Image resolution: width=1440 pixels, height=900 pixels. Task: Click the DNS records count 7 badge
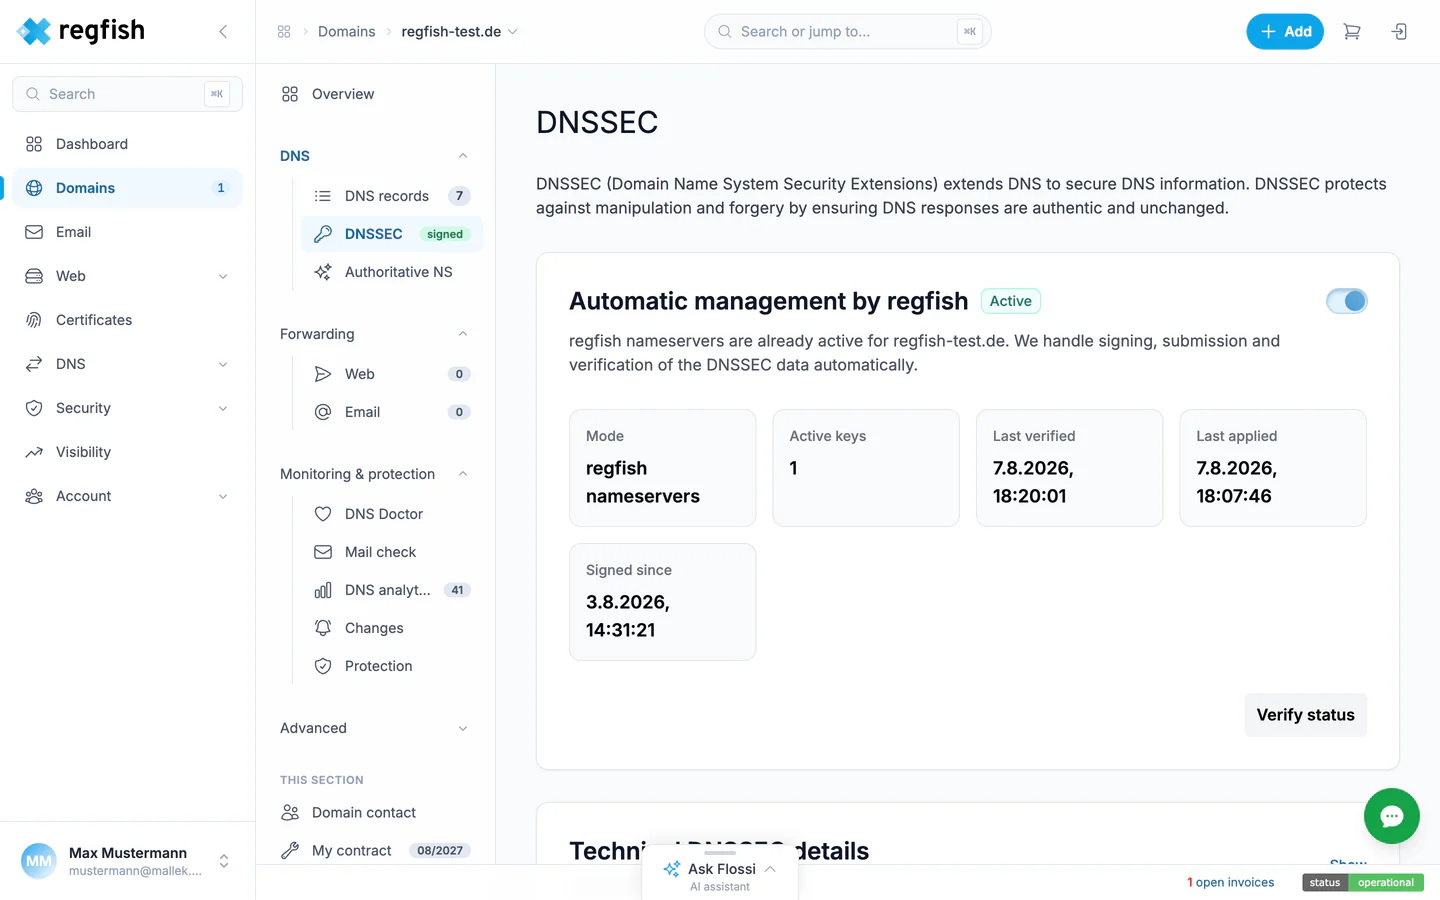(x=459, y=196)
